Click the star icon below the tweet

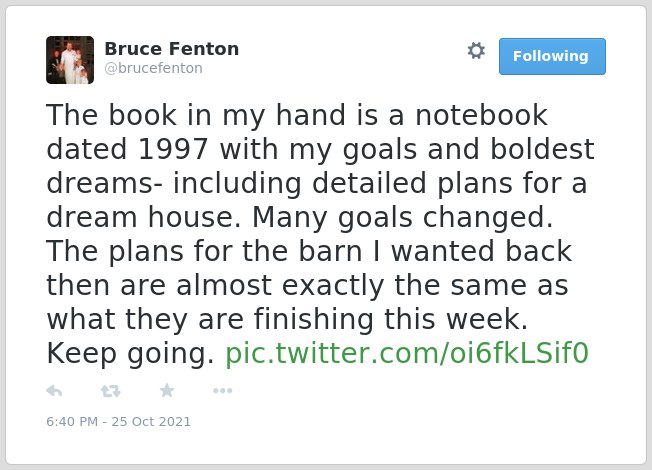pos(167,390)
